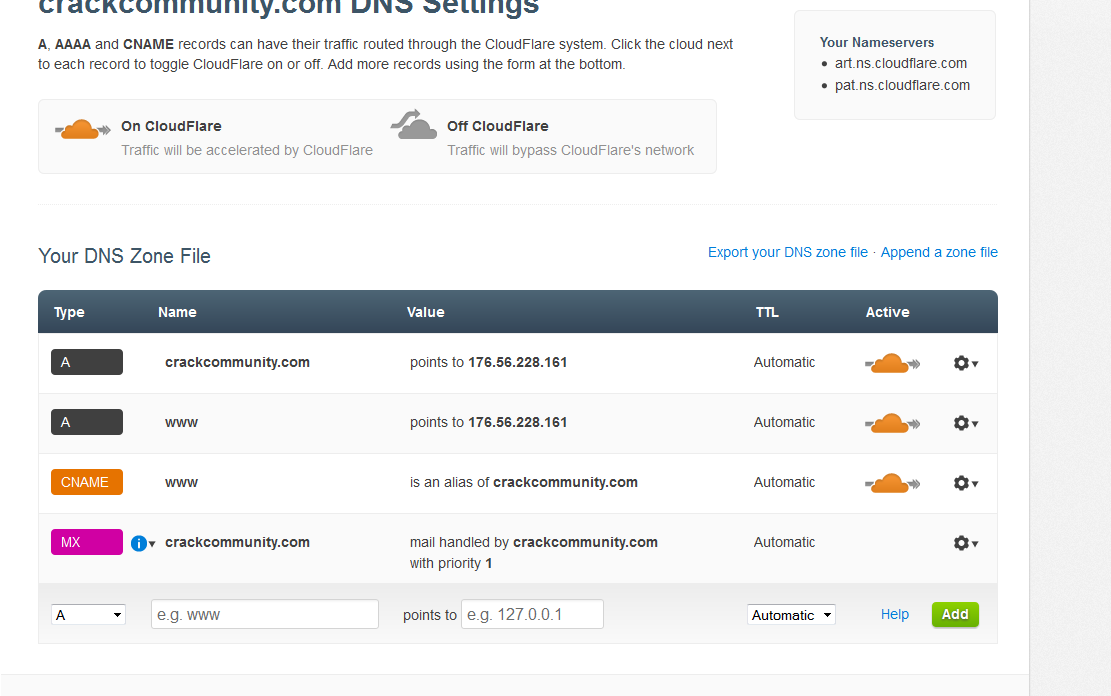Click the Your Nameservers heading
The image size is (1111, 696).
876,43
